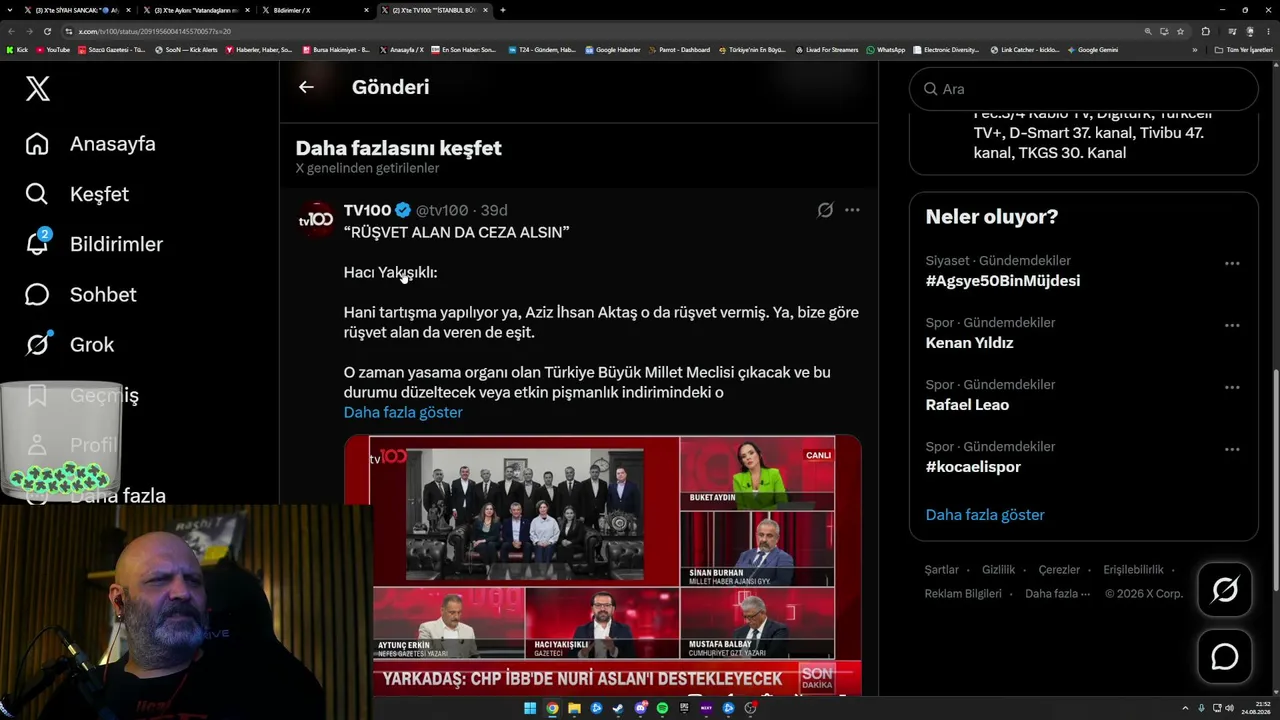Viewport: 1280px width, 720px height.
Task: Expand the post with 'Daha fazla göster'
Action: tap(403, 412)
